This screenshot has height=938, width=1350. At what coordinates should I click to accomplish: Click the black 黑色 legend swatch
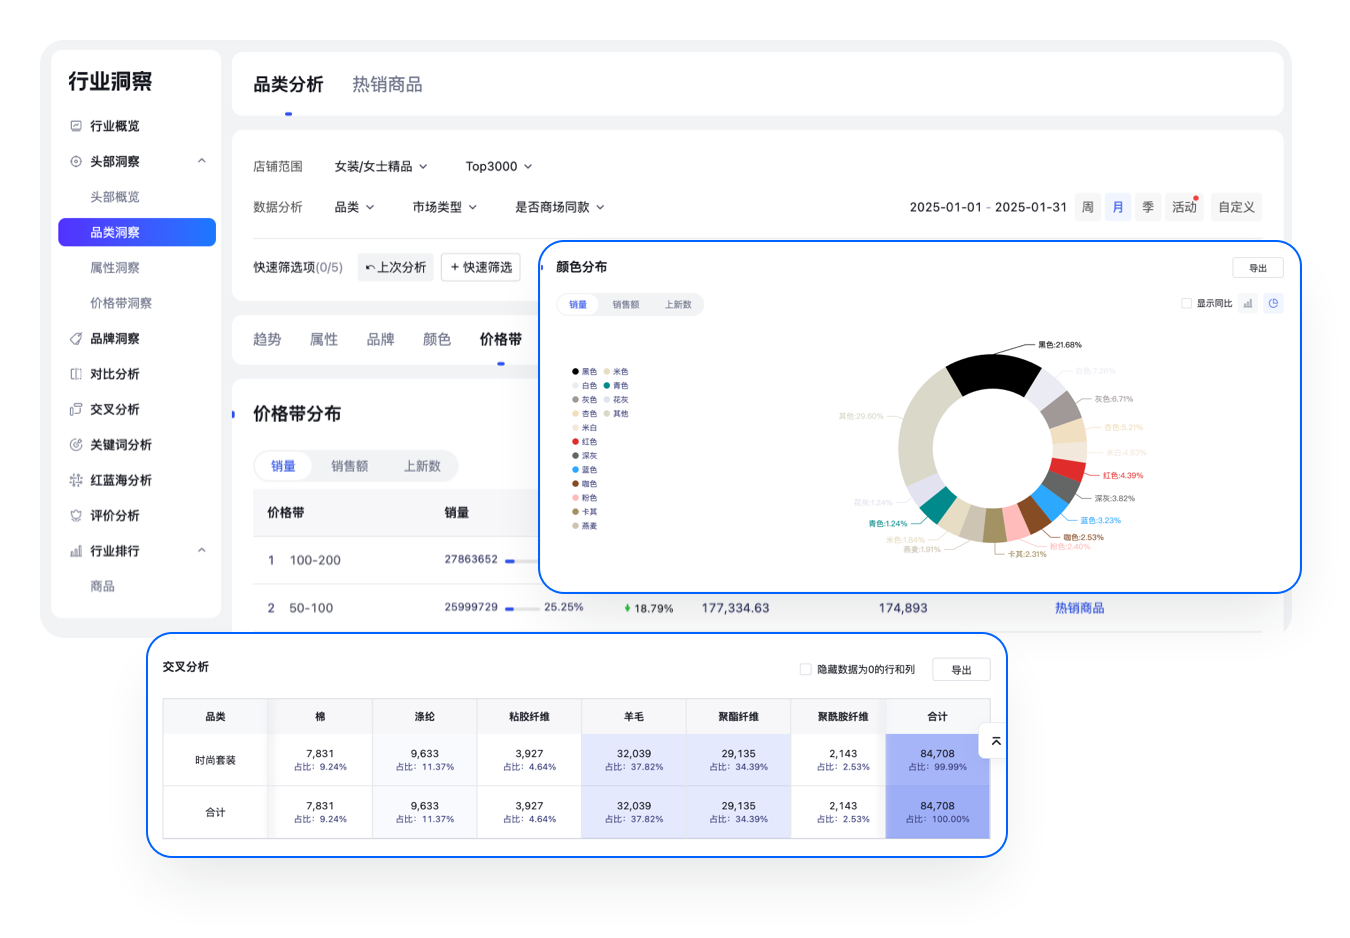575,372
